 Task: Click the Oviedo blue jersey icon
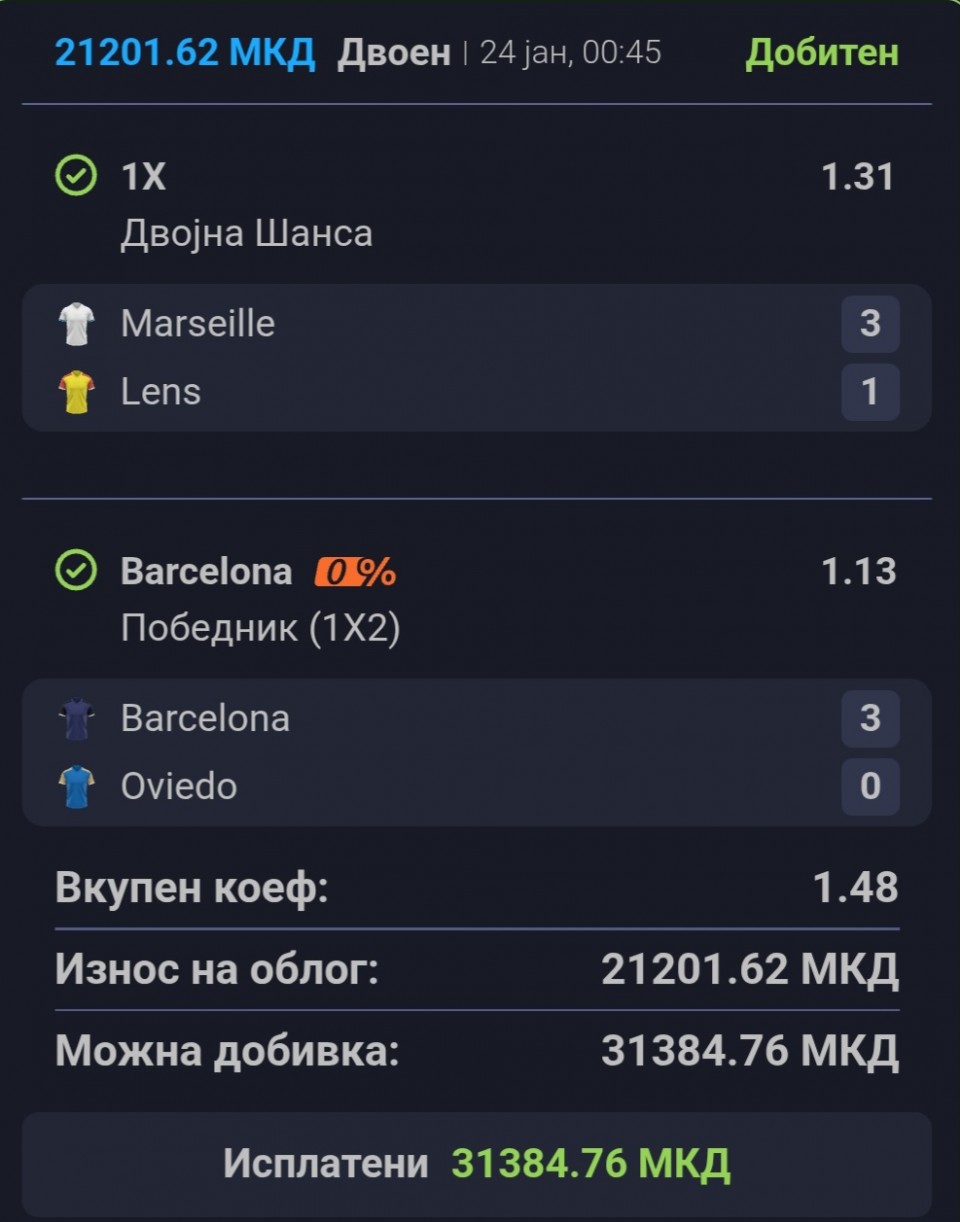76,787
